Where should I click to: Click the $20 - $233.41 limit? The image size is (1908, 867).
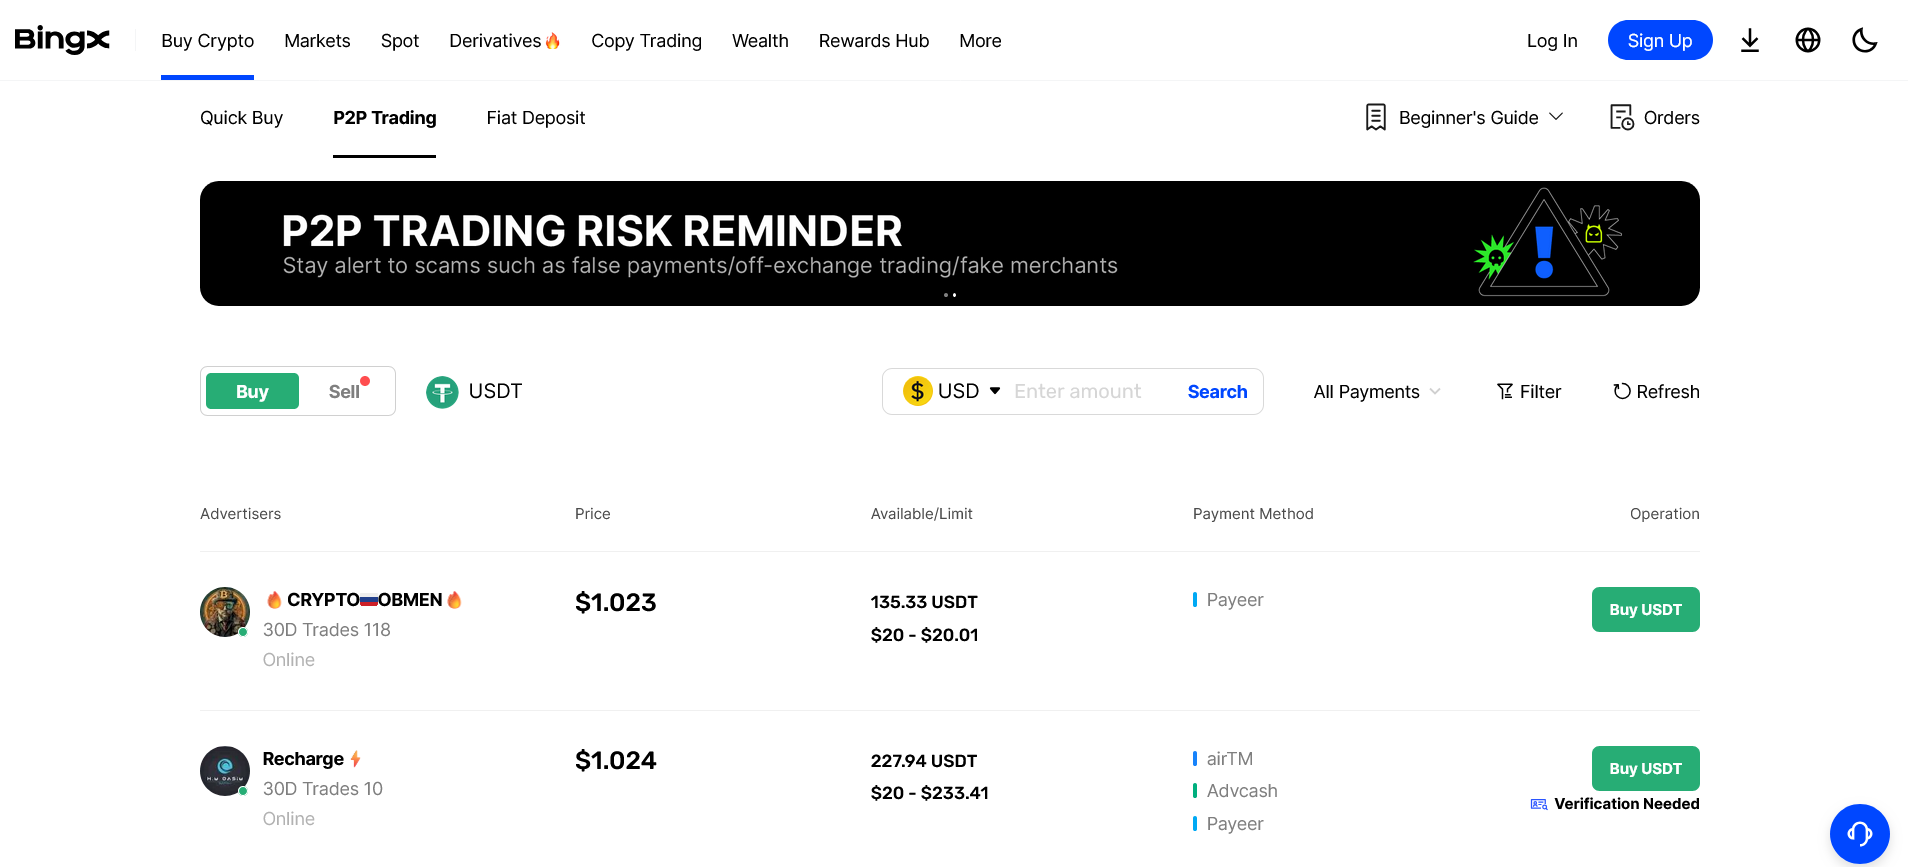point(930,793)
